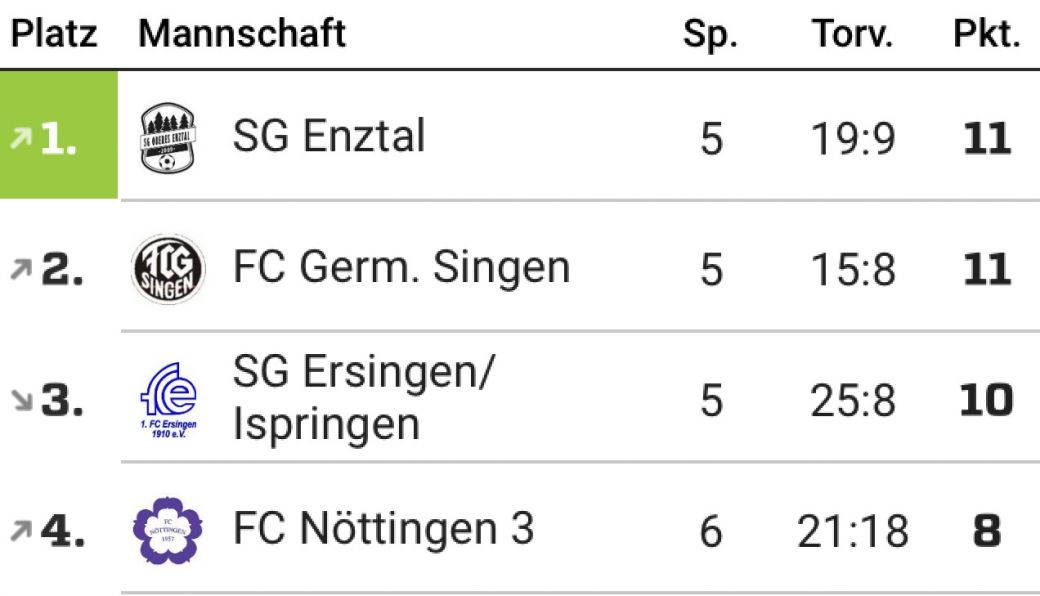This screenshot has height=596, width=1040.
Task: Click the Platz column header
Action: tap(54, 34)
